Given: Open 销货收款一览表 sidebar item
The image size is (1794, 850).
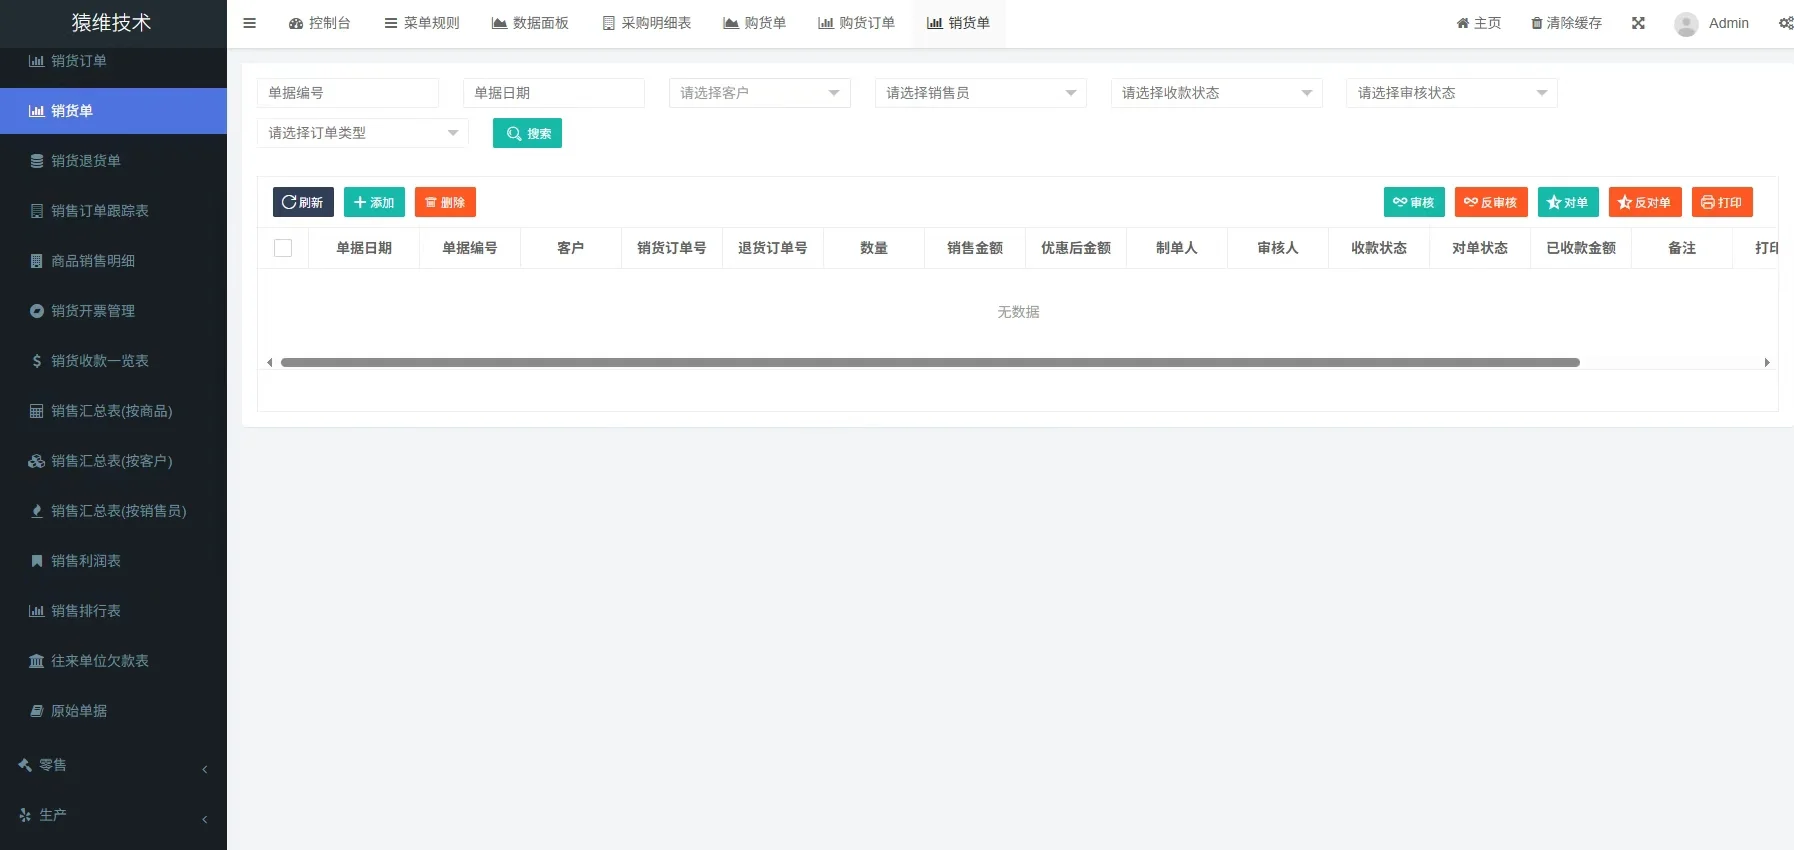Looking at the screenshot, I should [113, 361].
